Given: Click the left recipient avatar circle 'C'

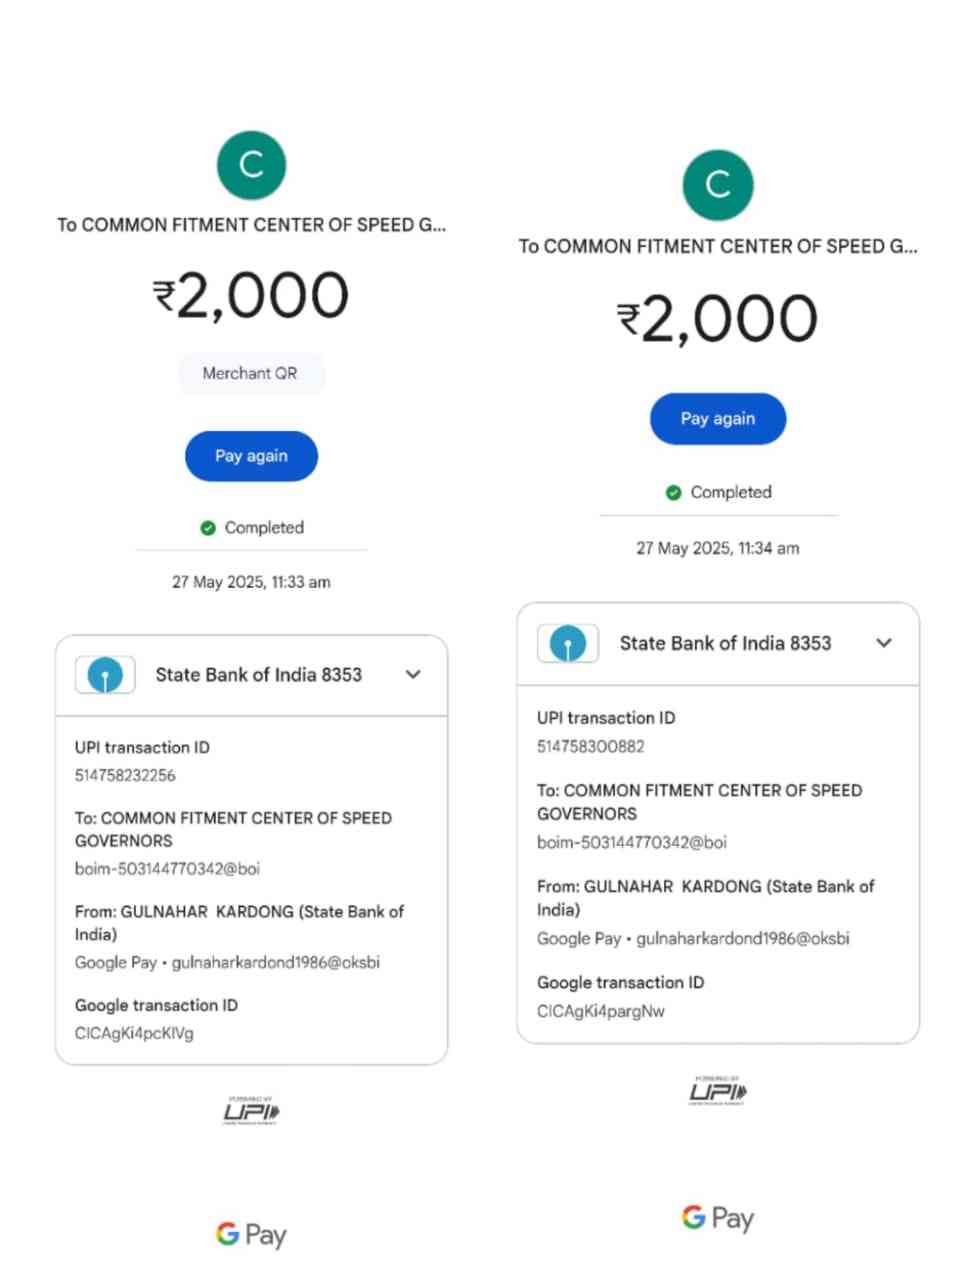Looking at the screenshot, I should (251, 165).
